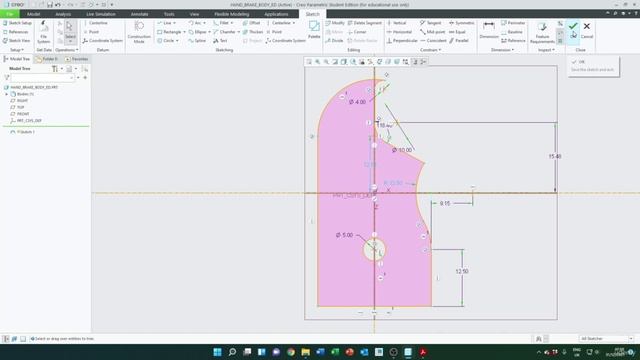Open the sketcher Palette

click(x=314, y=30)
